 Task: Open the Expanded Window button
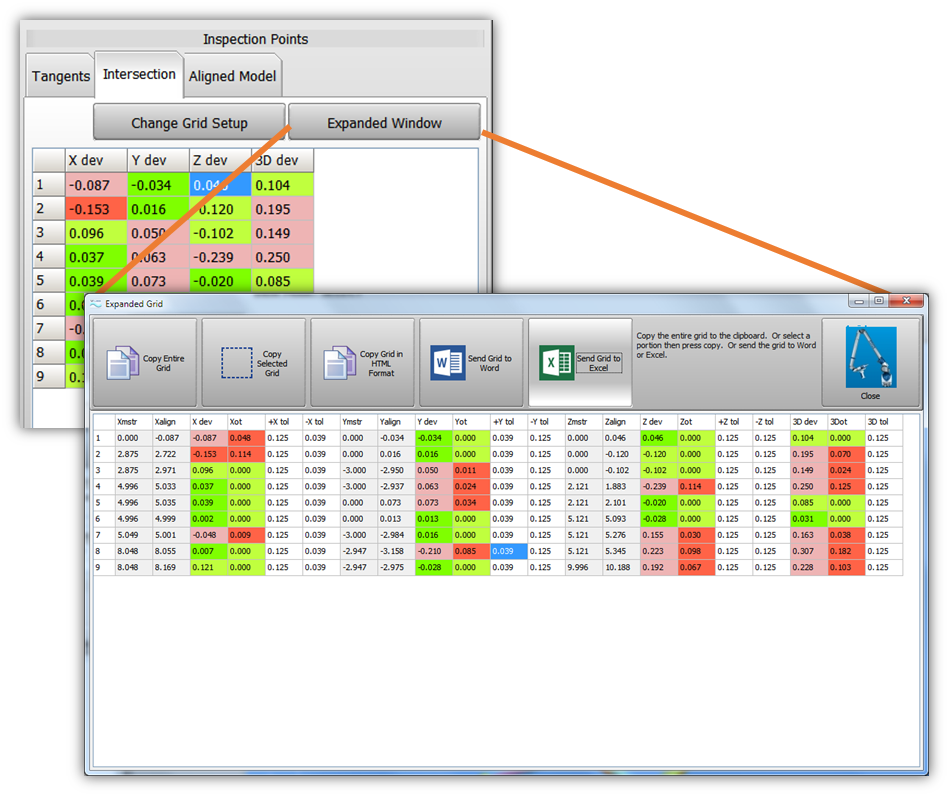[384, 123]
